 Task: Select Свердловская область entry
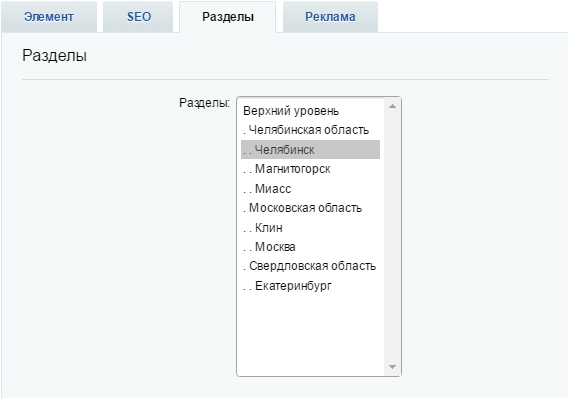(x=310, y=266)
